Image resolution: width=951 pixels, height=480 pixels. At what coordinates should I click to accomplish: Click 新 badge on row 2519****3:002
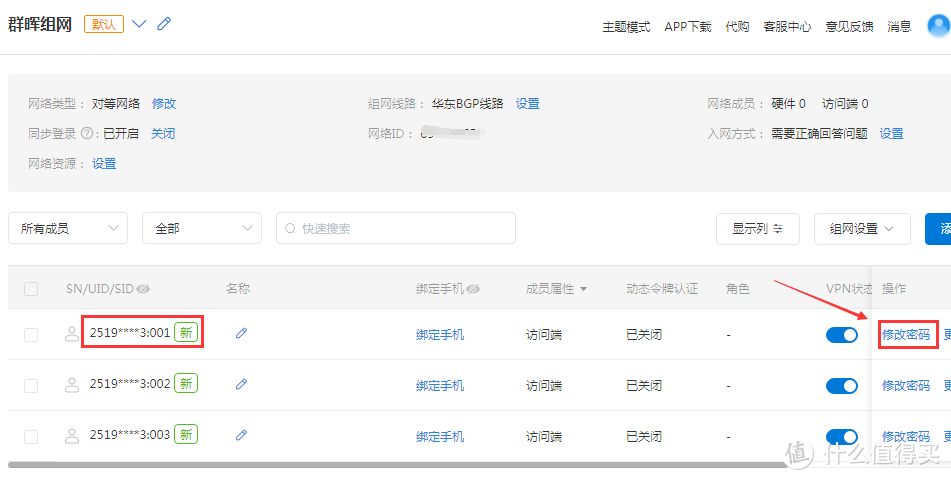click(186, 384)
